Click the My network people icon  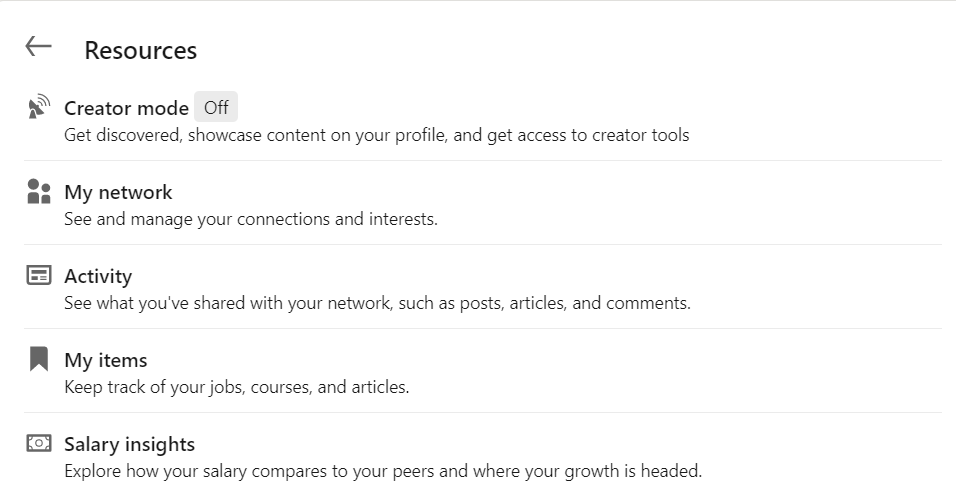point(38,192)
